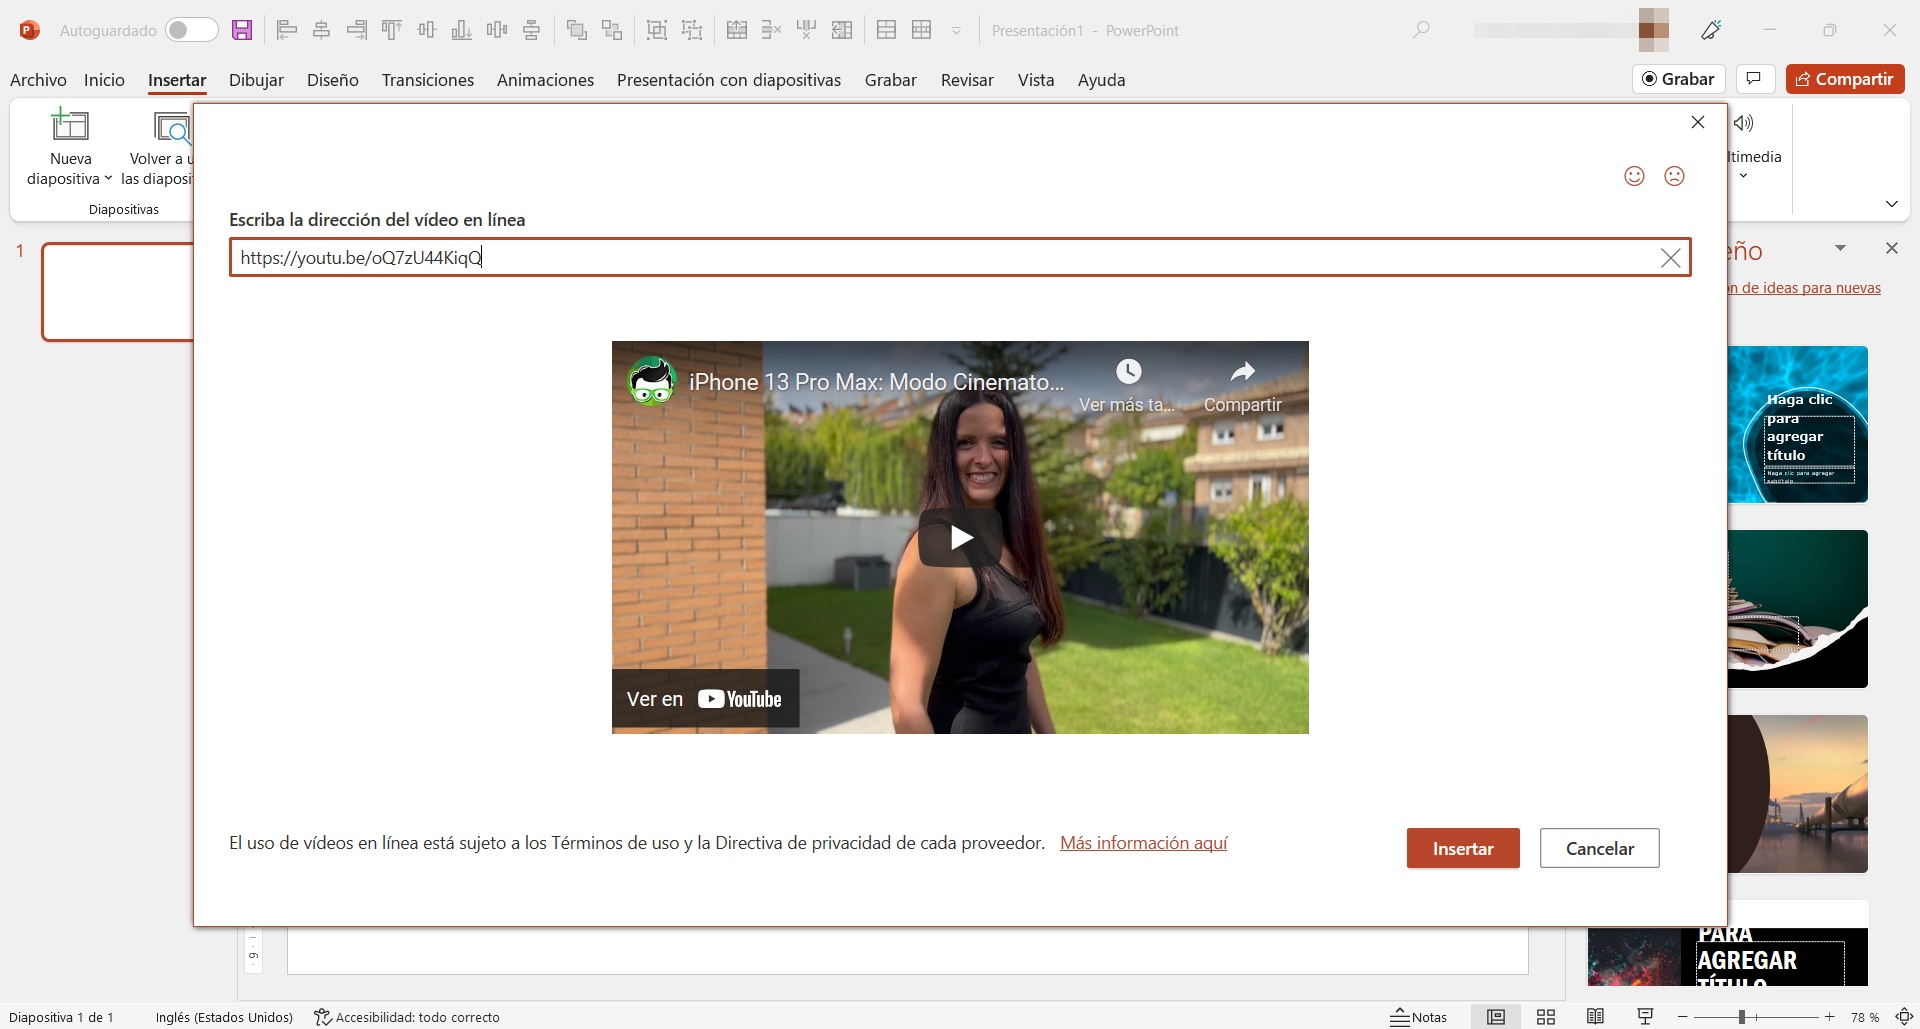Switch to the Vista tab
The image size is (1920, 1029).
(1036, 80)
